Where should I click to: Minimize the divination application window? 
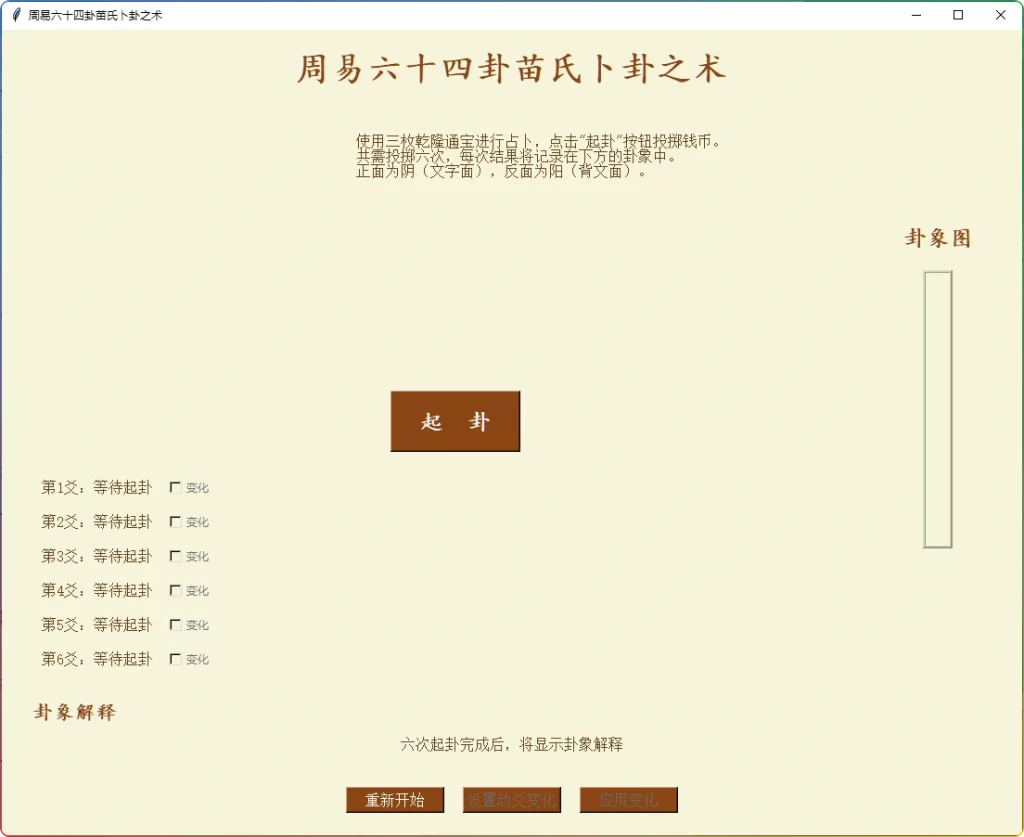(916, 15)
